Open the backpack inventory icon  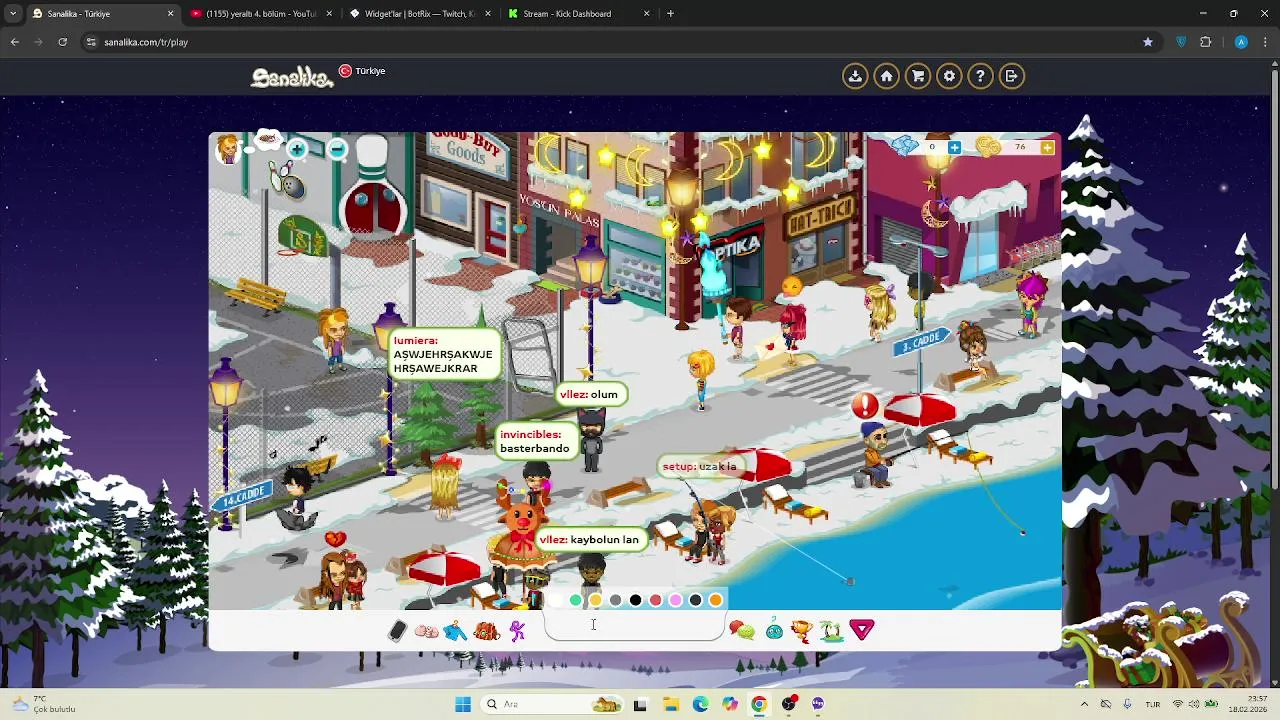[486, 630]
